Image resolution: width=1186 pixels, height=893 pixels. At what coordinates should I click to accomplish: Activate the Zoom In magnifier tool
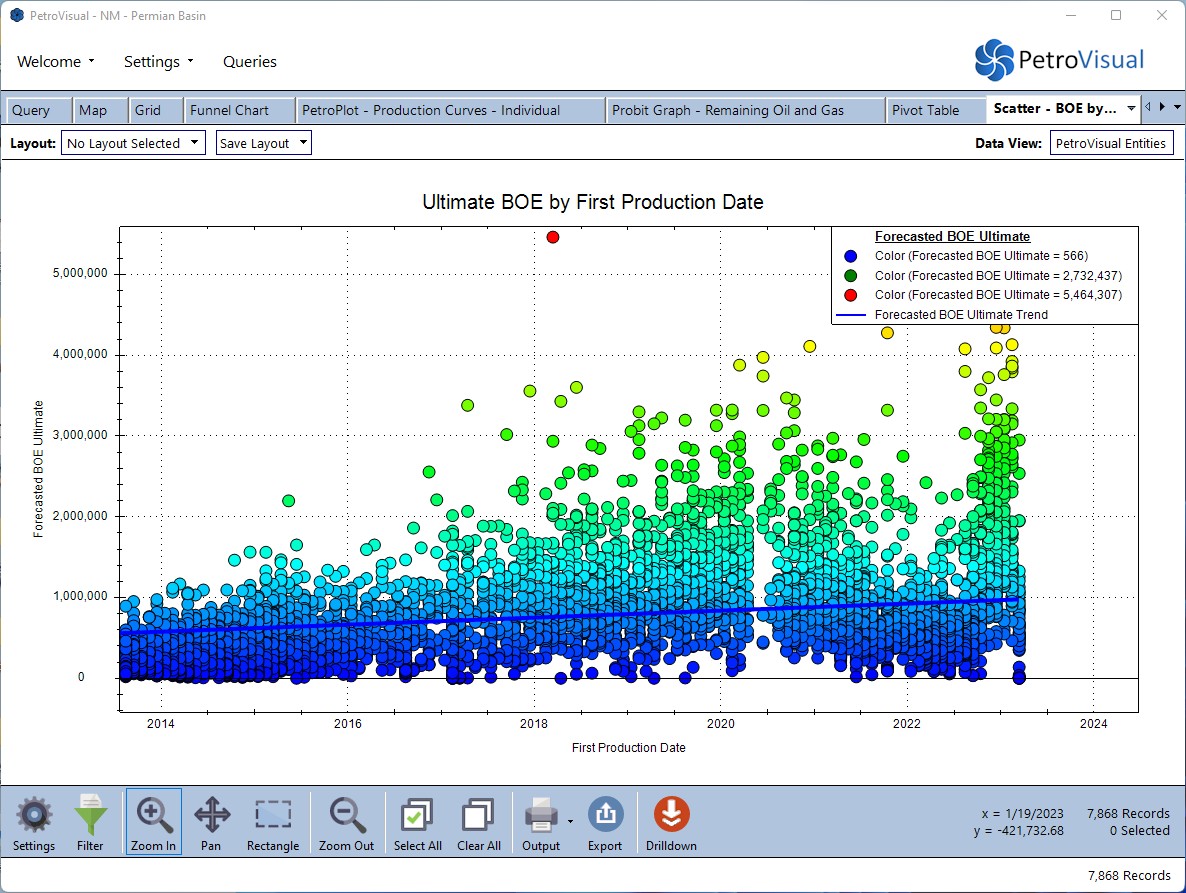[153, 816]
